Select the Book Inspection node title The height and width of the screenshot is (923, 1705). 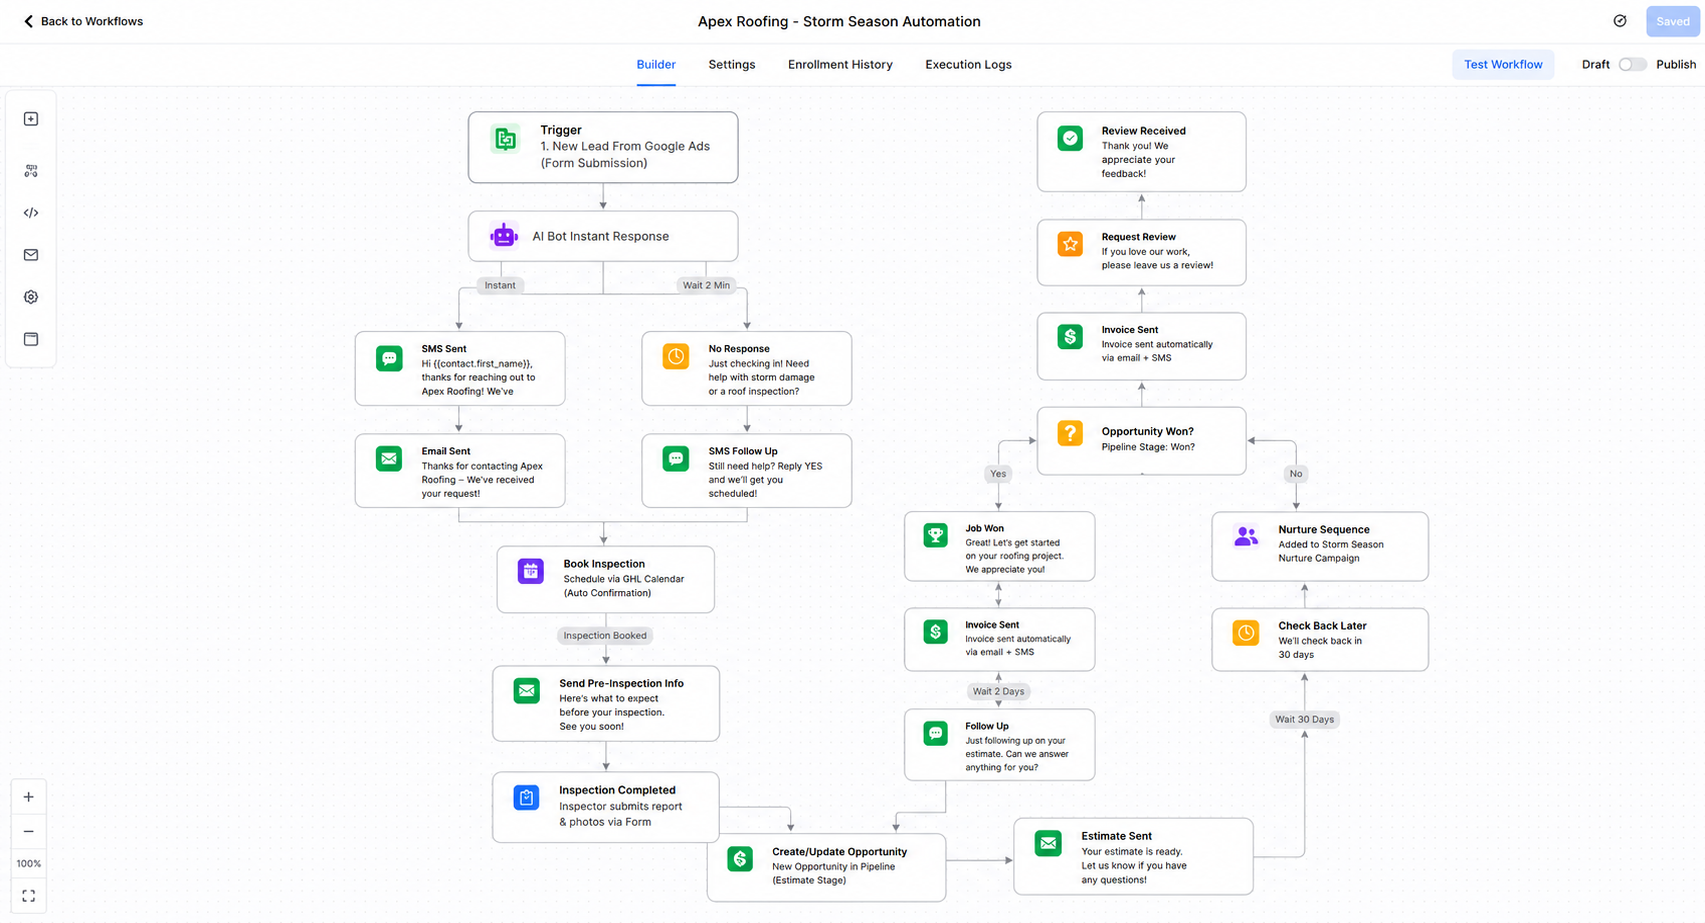coord(604,564)
